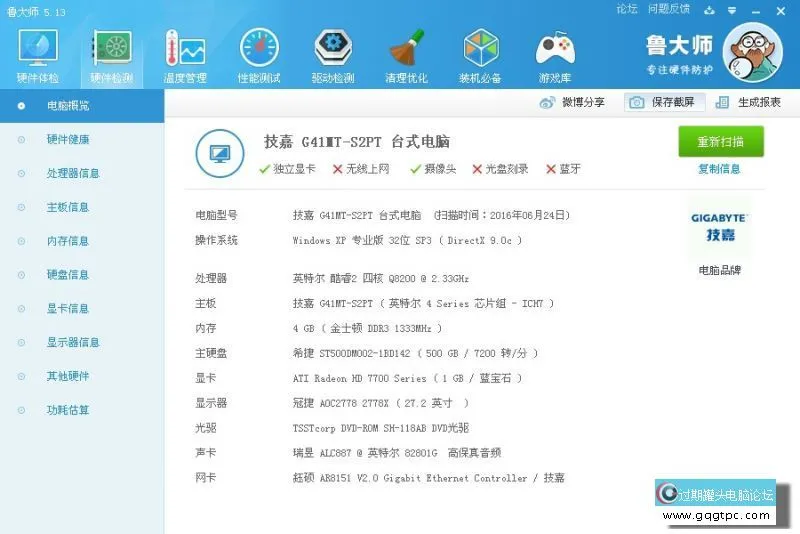Open 问题反馈 feedback link
This screenshot has height=534, width=800.
point(669,9)
